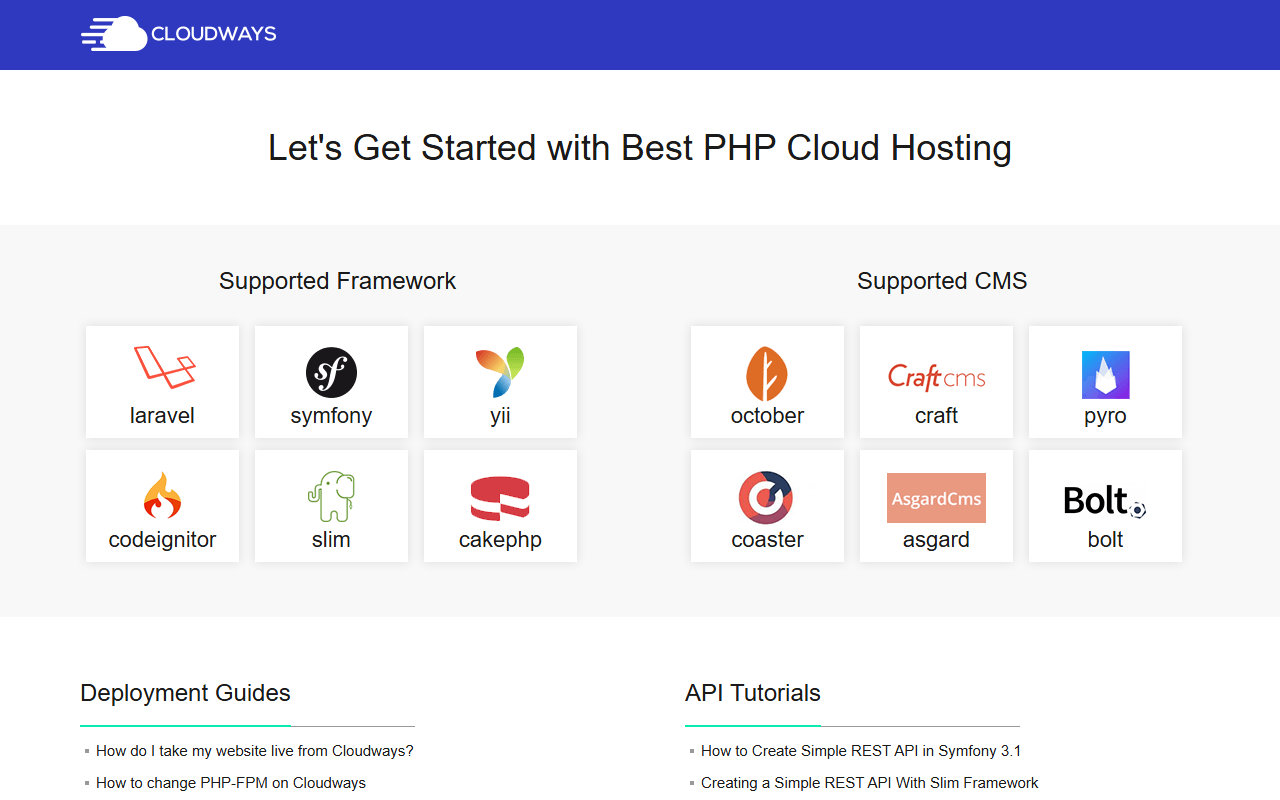Viewport: 1280px width, 800px height.
Task: Click the 'Supported Framework' heading
Action: coord(338,281)
